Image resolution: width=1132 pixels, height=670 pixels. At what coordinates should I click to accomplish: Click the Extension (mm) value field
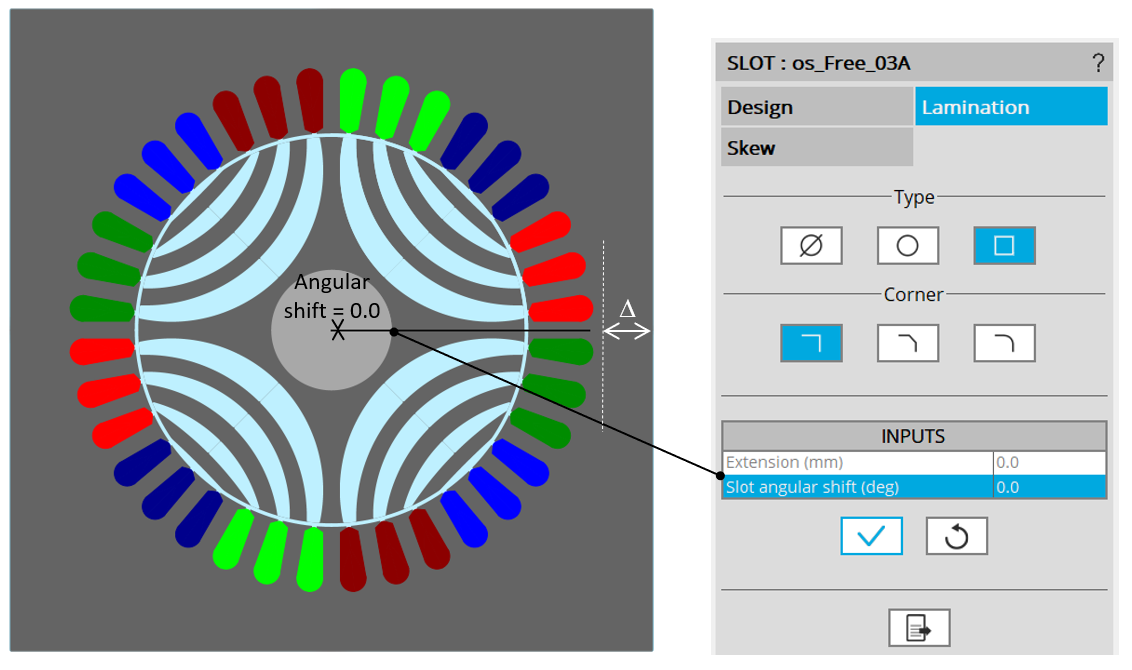point(1048,462)
